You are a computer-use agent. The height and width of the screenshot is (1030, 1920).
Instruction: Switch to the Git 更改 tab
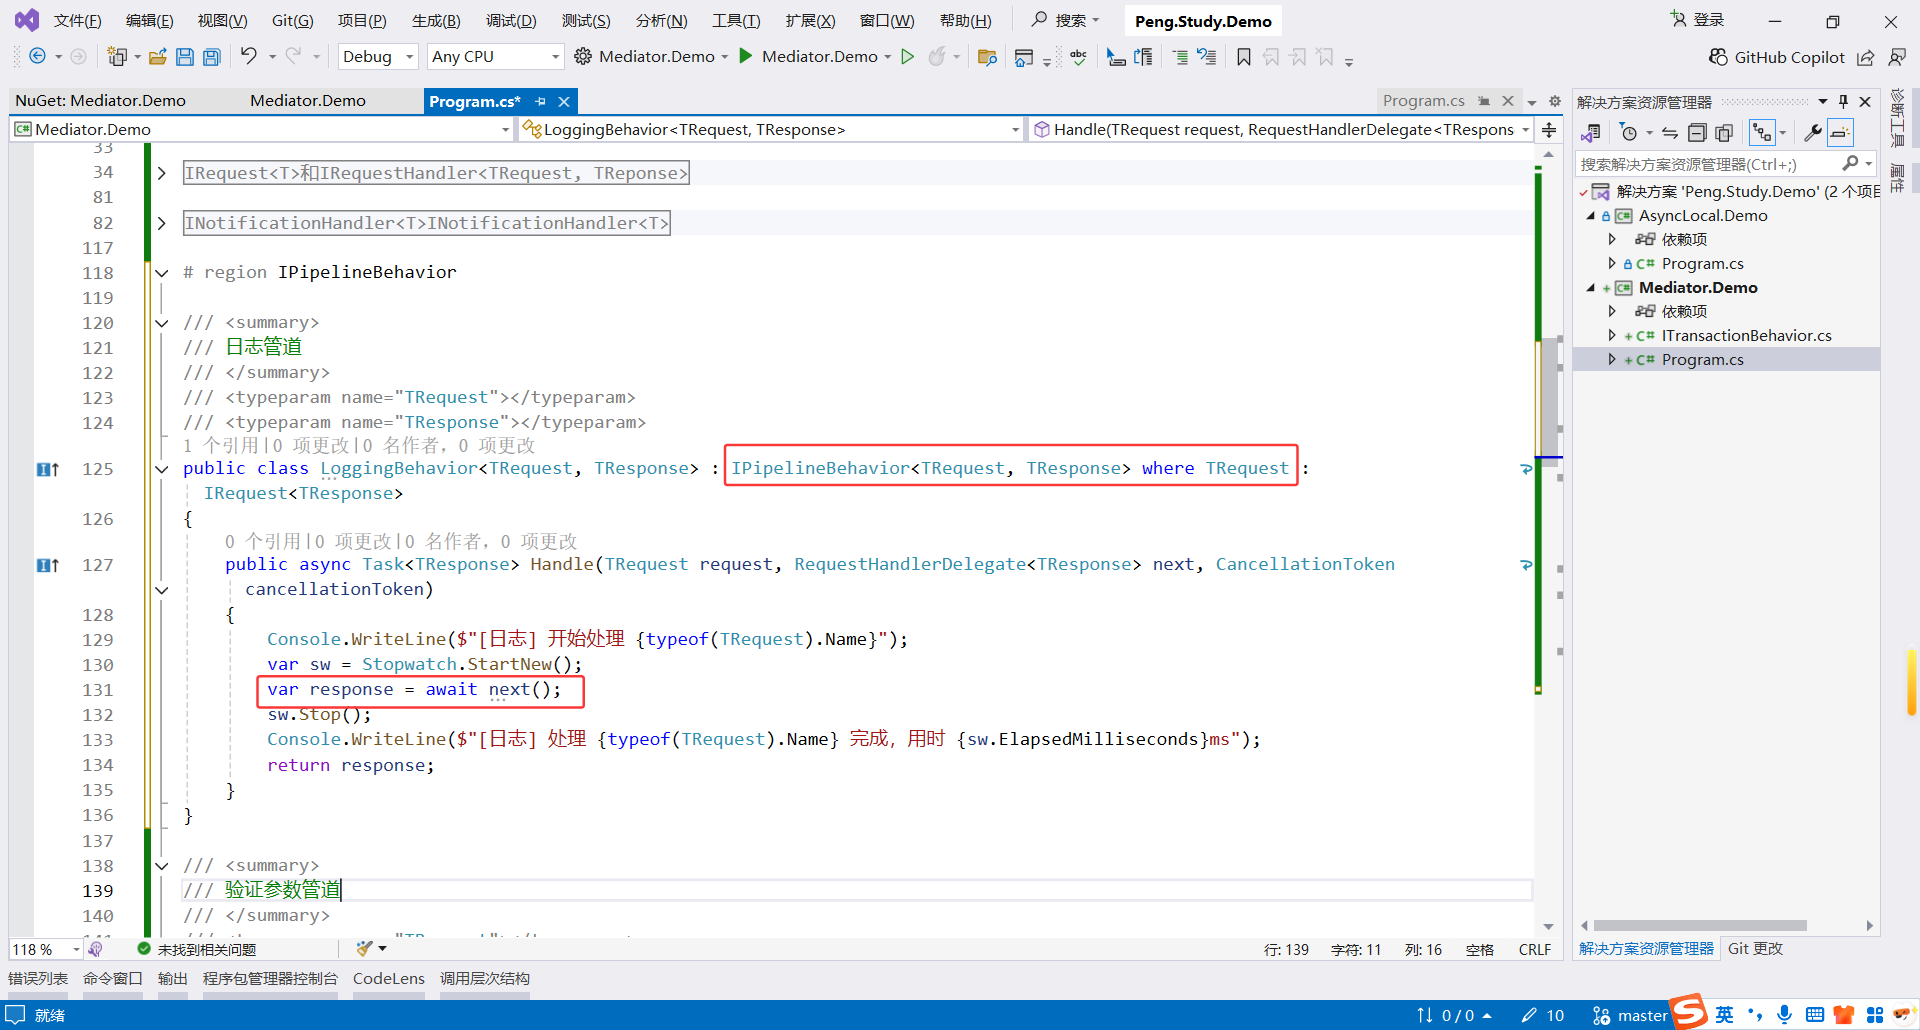tap(1755, 949)
